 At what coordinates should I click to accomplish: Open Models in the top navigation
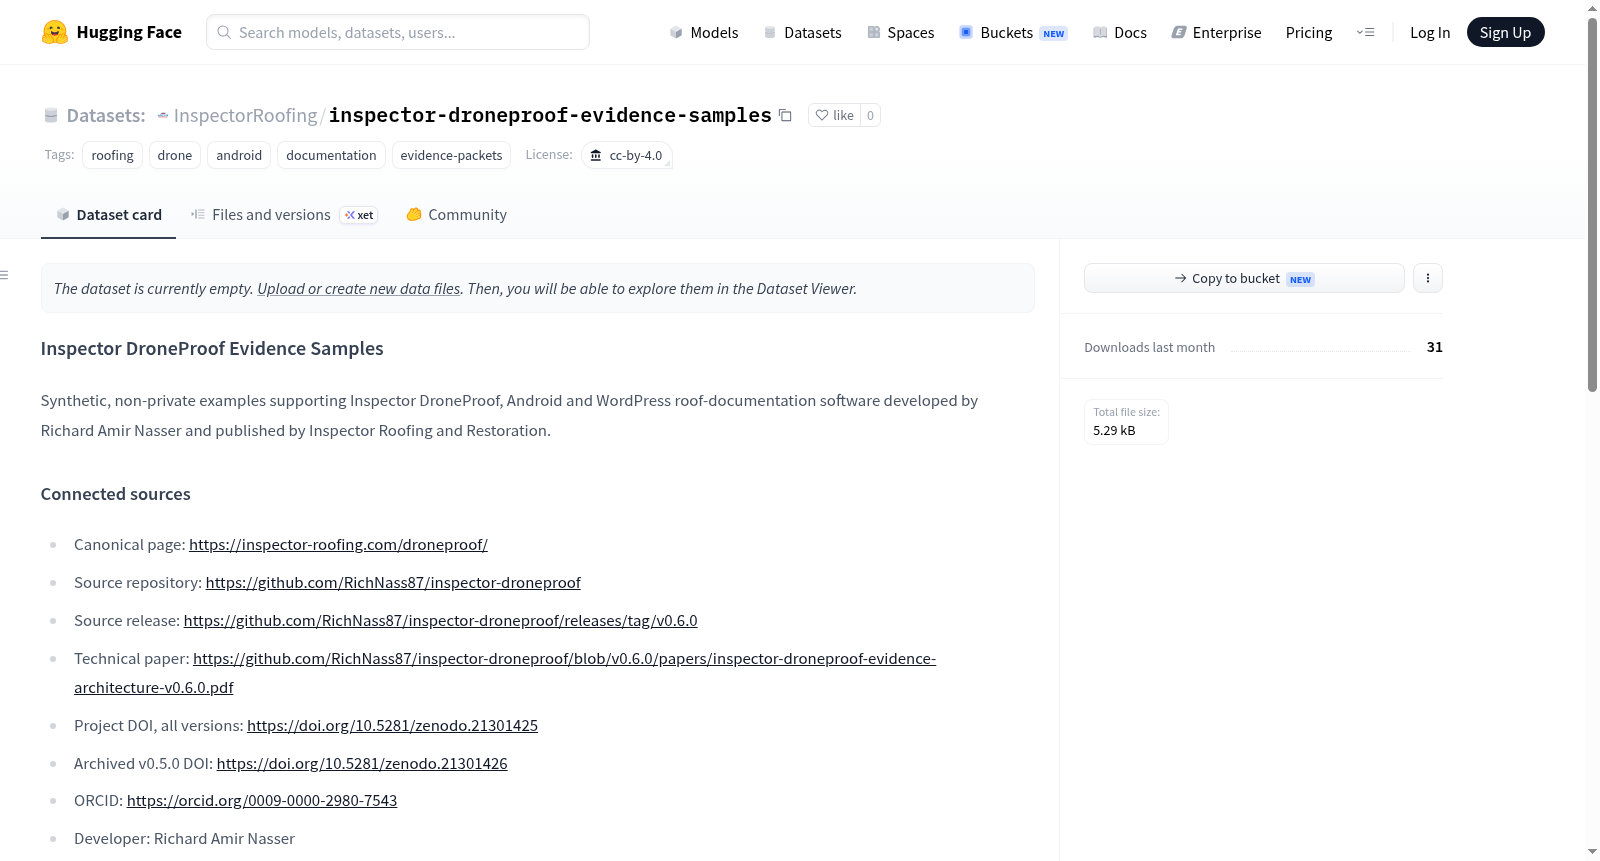704,32
